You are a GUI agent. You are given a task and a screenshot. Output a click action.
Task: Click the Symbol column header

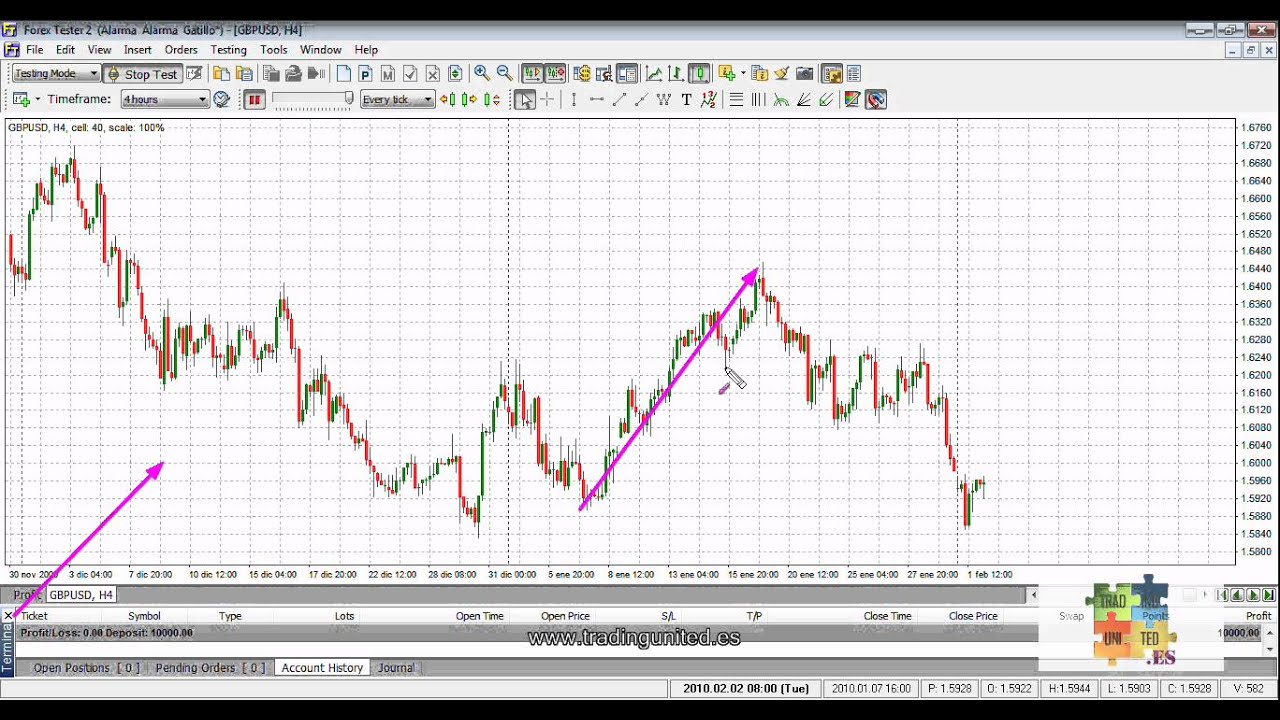(x=144, y=616)
